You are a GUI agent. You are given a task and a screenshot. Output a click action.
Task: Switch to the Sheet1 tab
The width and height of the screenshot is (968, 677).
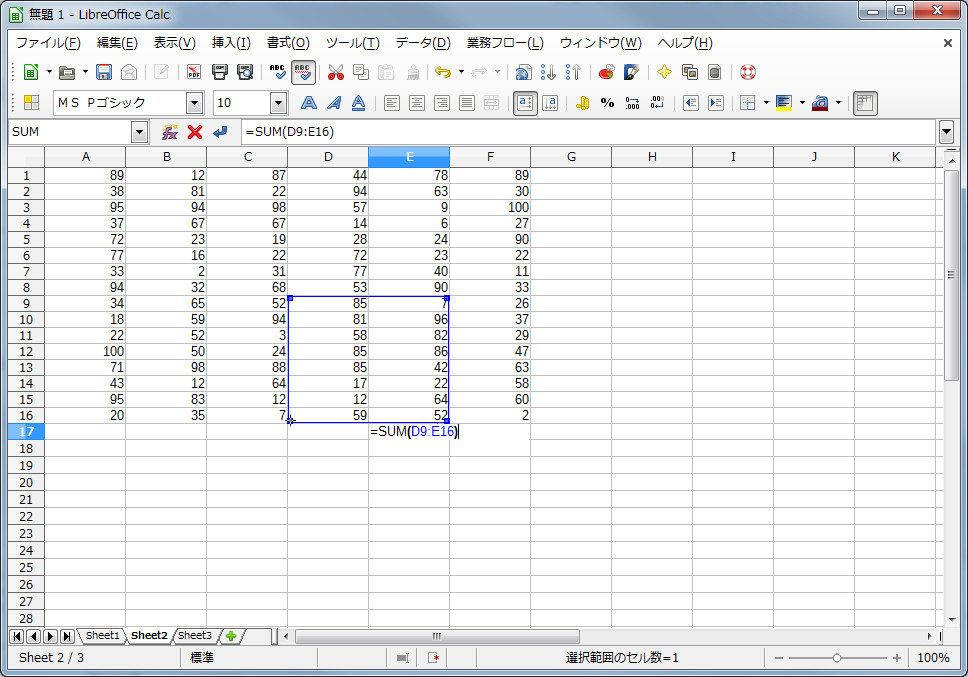[x=102, y=636]
